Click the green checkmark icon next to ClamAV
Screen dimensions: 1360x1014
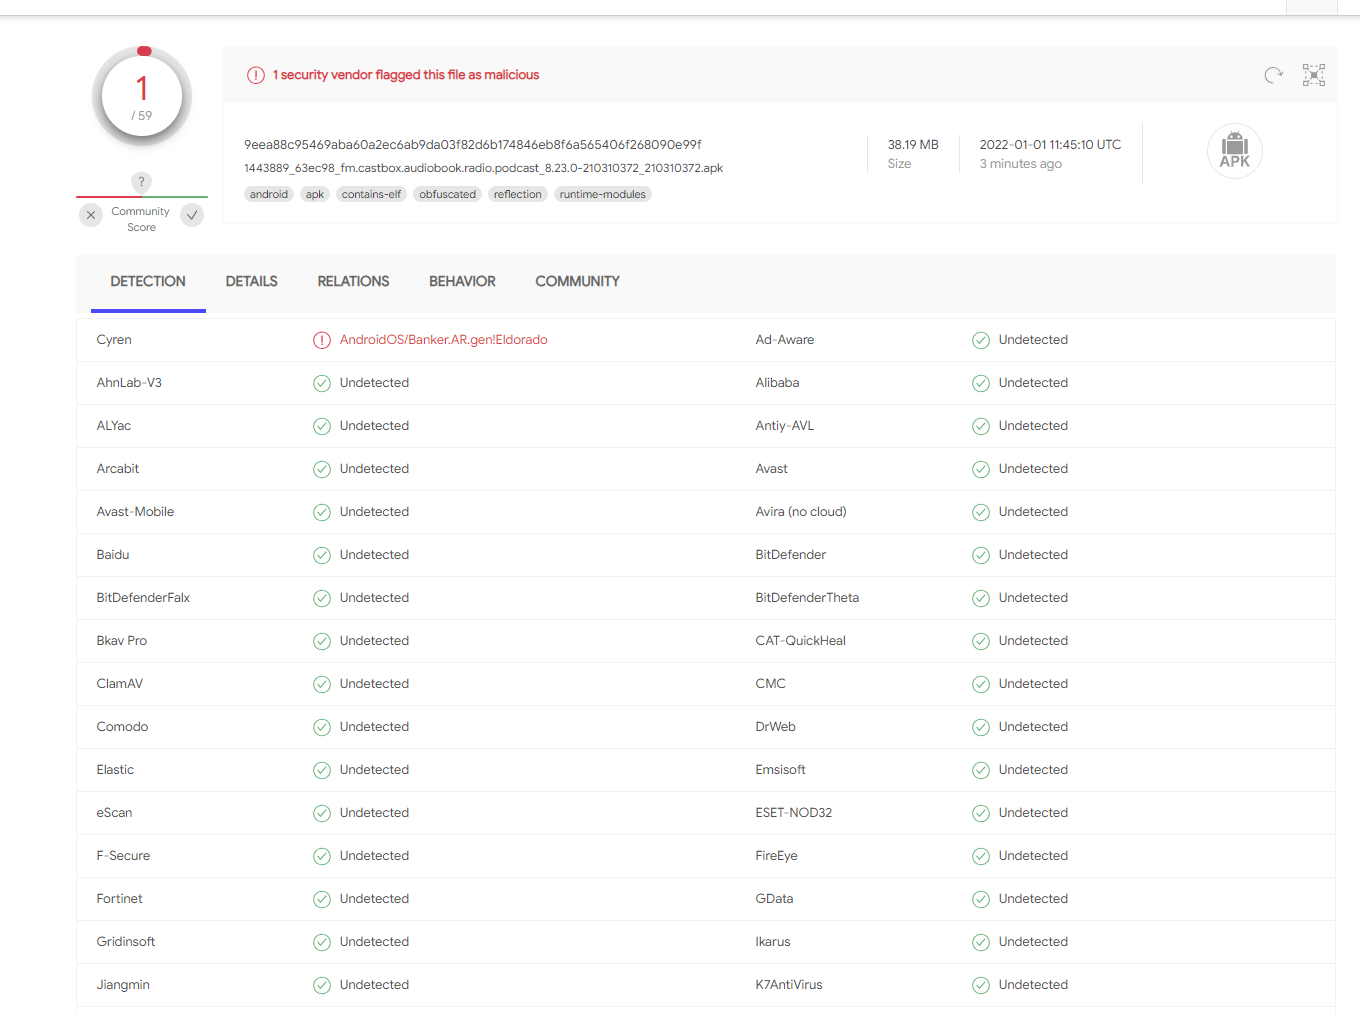[321, 684]
